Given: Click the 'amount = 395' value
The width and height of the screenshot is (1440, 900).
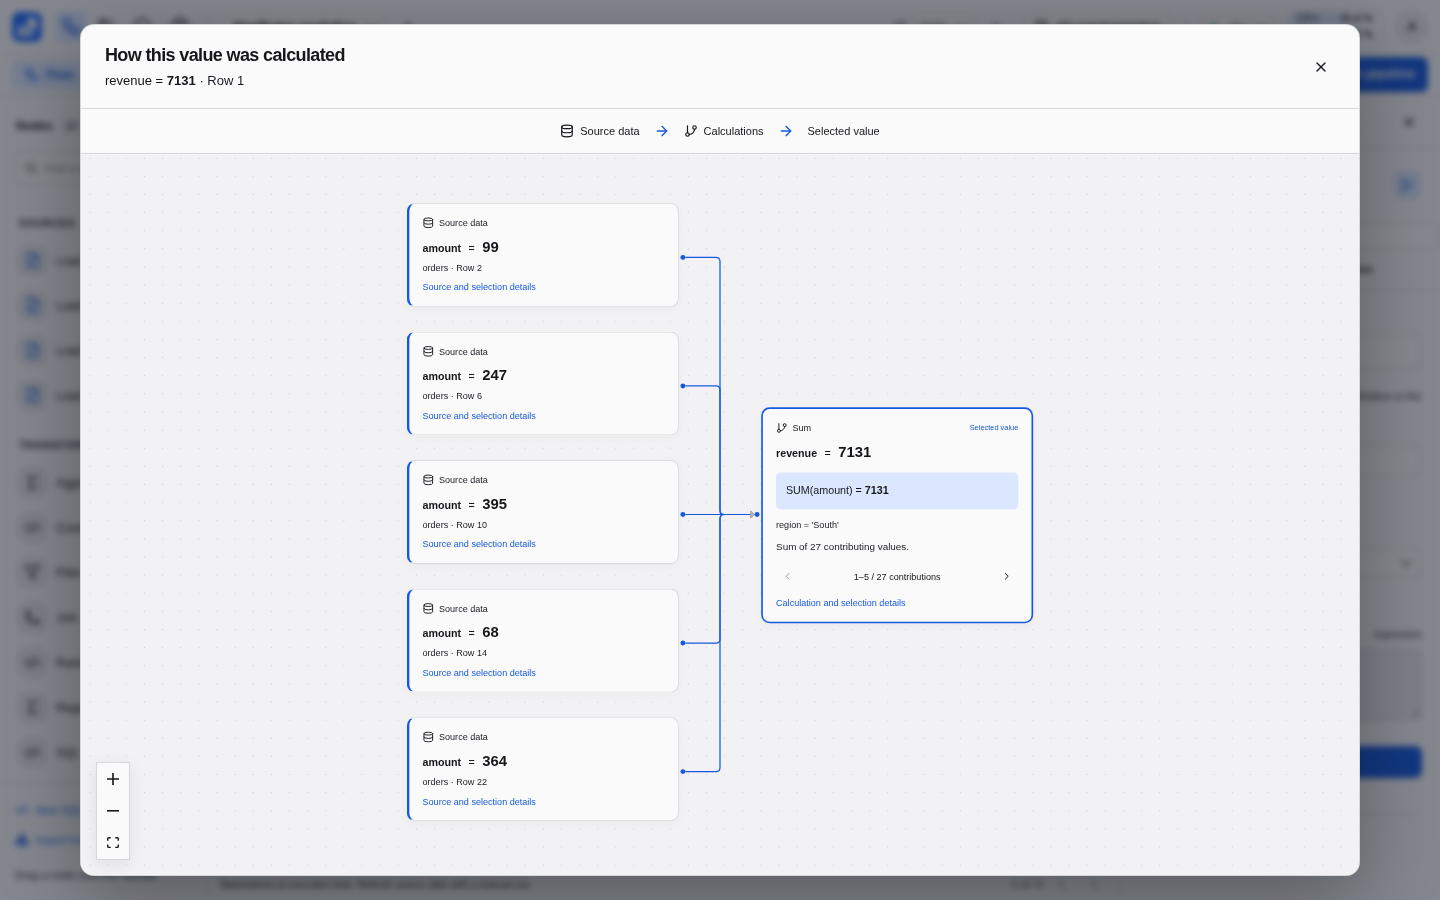Looking at the screenshot, I should [464, 504].
